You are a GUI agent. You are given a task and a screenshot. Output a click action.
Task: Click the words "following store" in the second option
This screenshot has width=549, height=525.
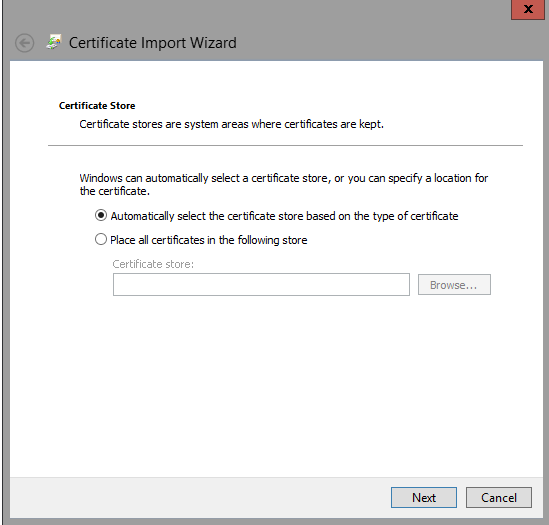tap(272, 240)
